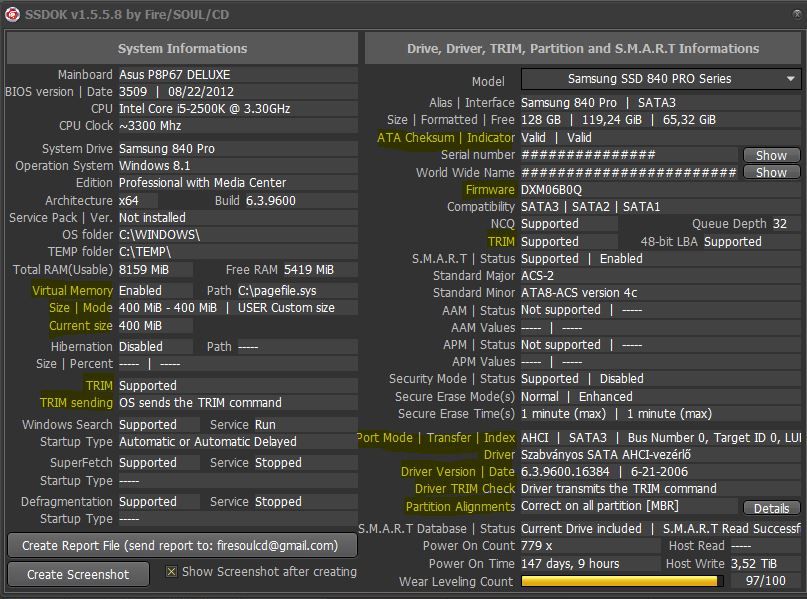The image size is (807, 599).
Task: Open the drive Model dropdown
Action: point(661,79)
